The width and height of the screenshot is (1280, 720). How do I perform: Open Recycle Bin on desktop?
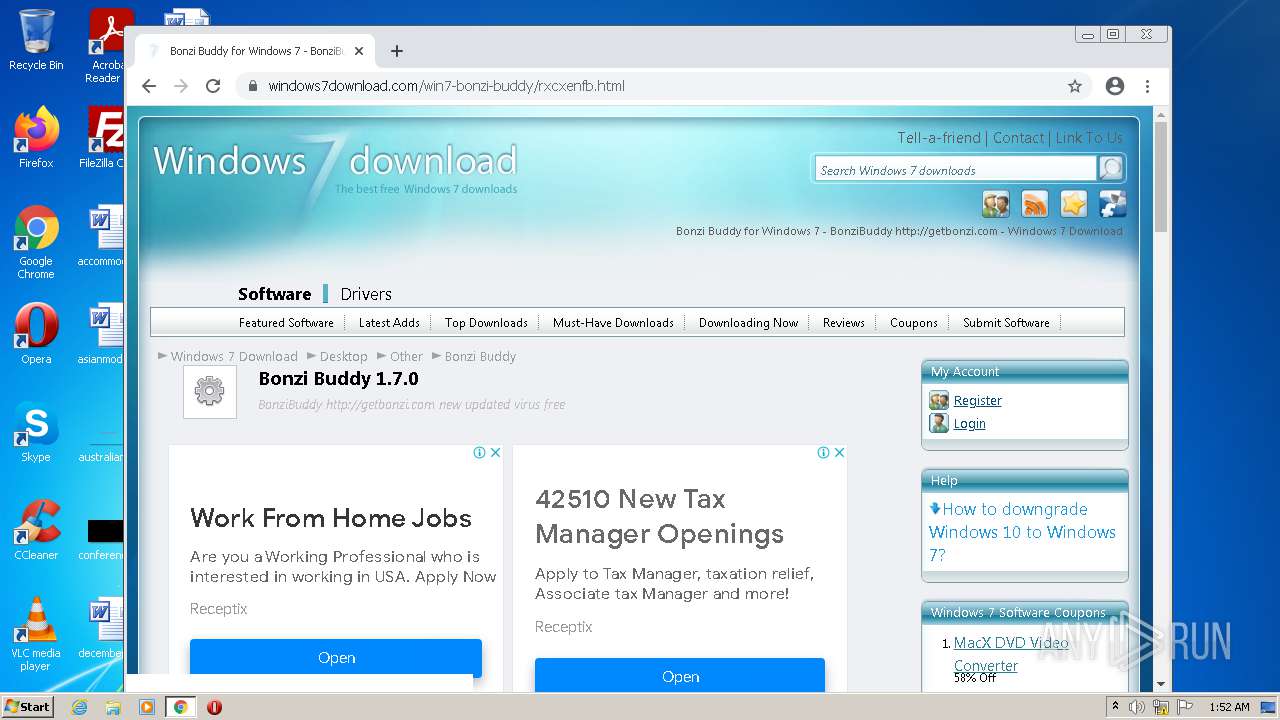click(36, 40)
